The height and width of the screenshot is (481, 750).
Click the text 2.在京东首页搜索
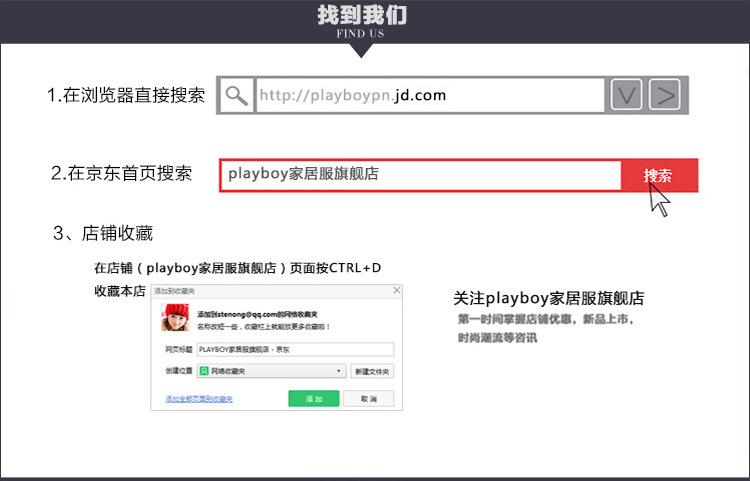(121, 173)
